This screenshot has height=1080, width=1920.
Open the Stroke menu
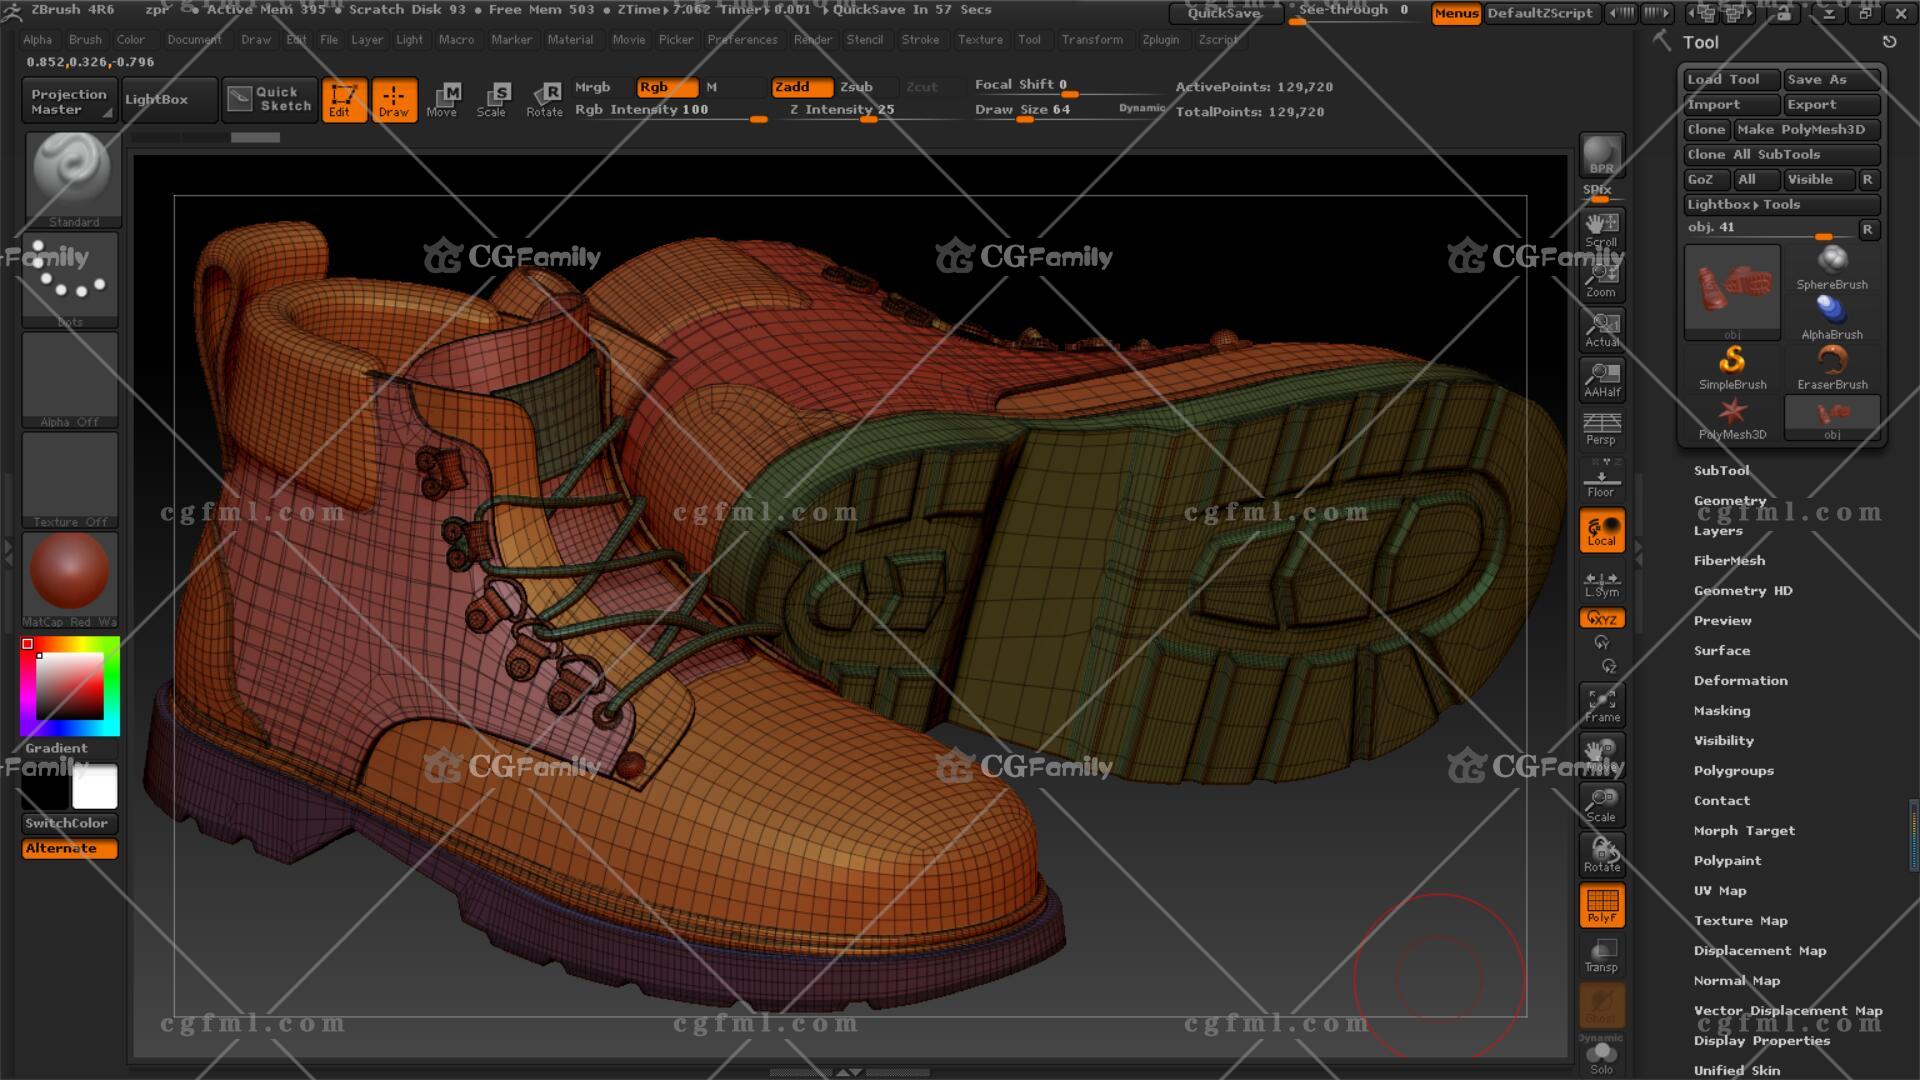(x=920, y=40)
